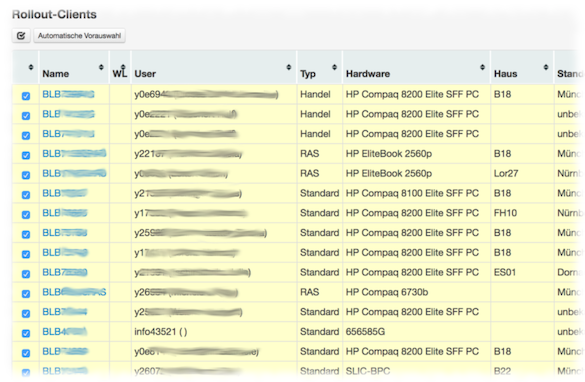
Task: Click the Typ column sort arrows
Action: (334, 67)
